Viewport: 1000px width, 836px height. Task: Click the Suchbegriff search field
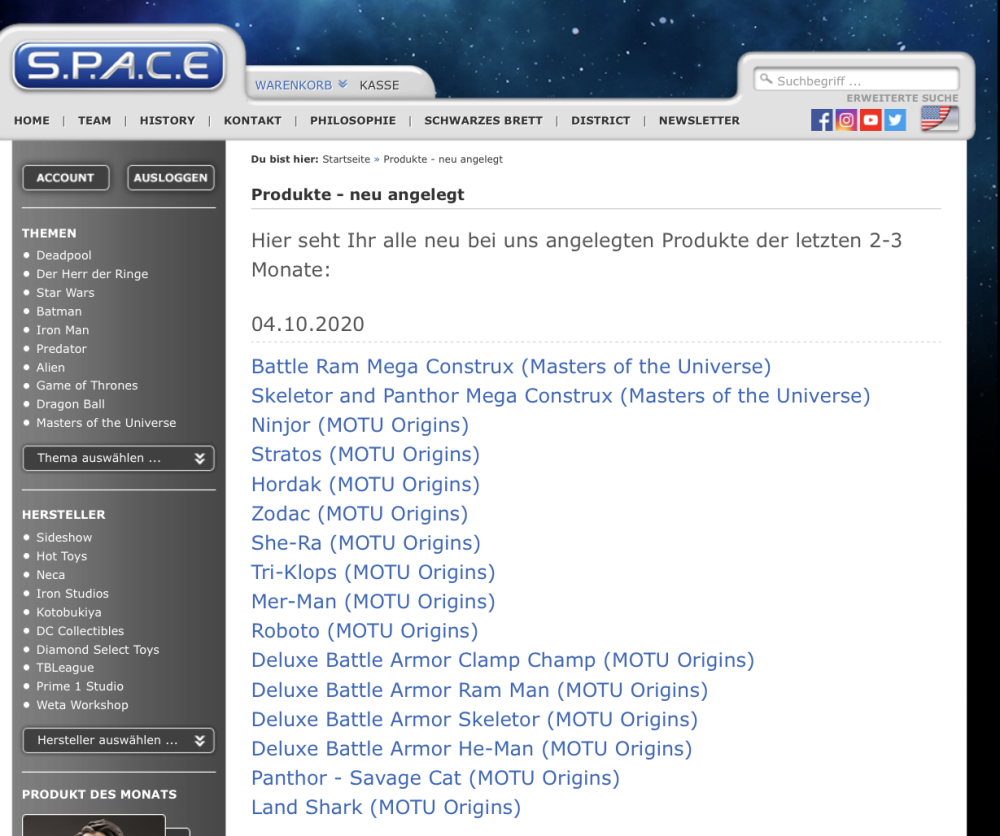[857, 80]
